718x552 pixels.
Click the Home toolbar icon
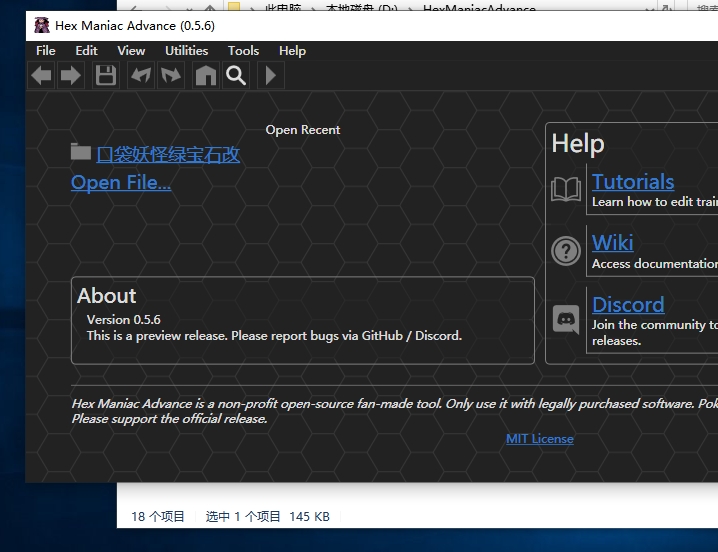[206, 76]
